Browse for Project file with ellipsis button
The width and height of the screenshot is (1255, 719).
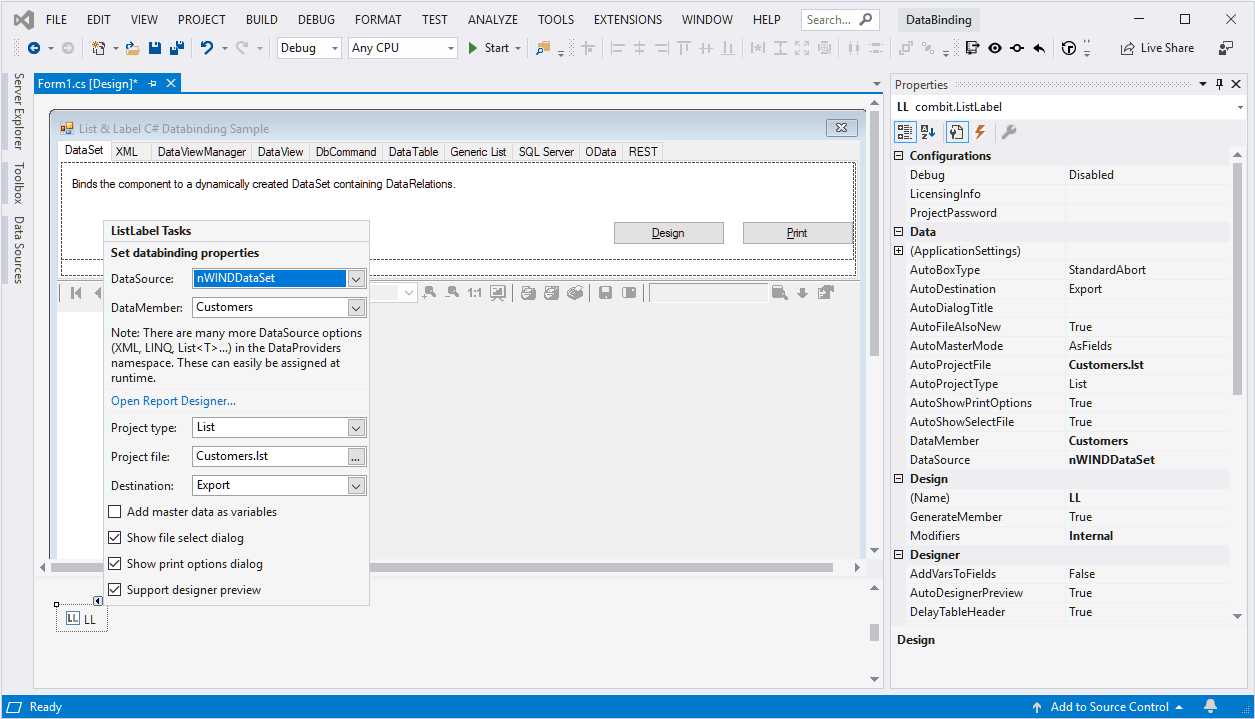[x=356, y=457]
